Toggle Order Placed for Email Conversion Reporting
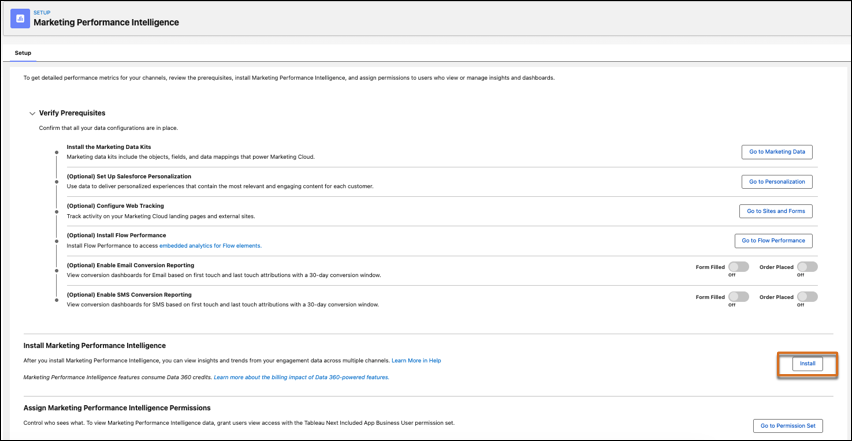This screenshot has height=441, width=852. coord(807,267)
